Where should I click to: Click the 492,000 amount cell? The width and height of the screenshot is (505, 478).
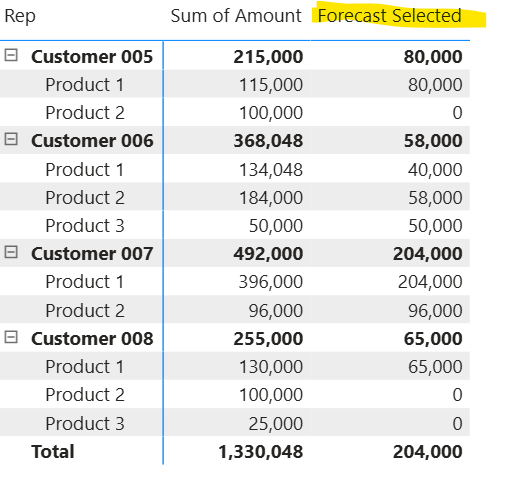pyautogui.click(x=268, y=253)
